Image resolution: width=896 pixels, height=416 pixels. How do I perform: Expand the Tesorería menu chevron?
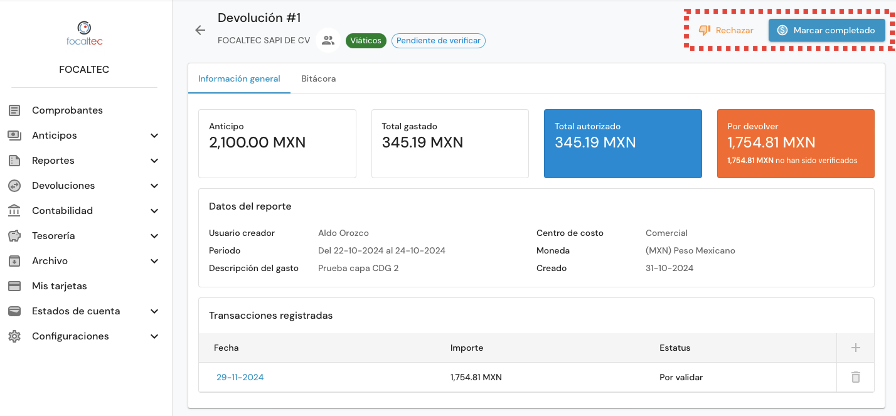point(154,235)
